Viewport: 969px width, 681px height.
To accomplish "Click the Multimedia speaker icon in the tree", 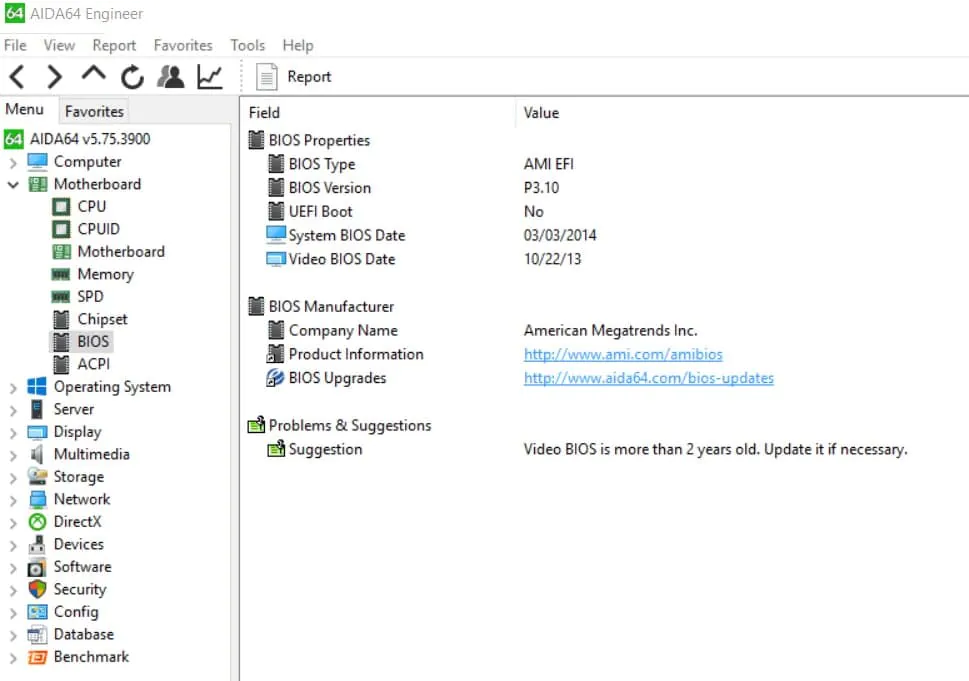I will (37, 454).
